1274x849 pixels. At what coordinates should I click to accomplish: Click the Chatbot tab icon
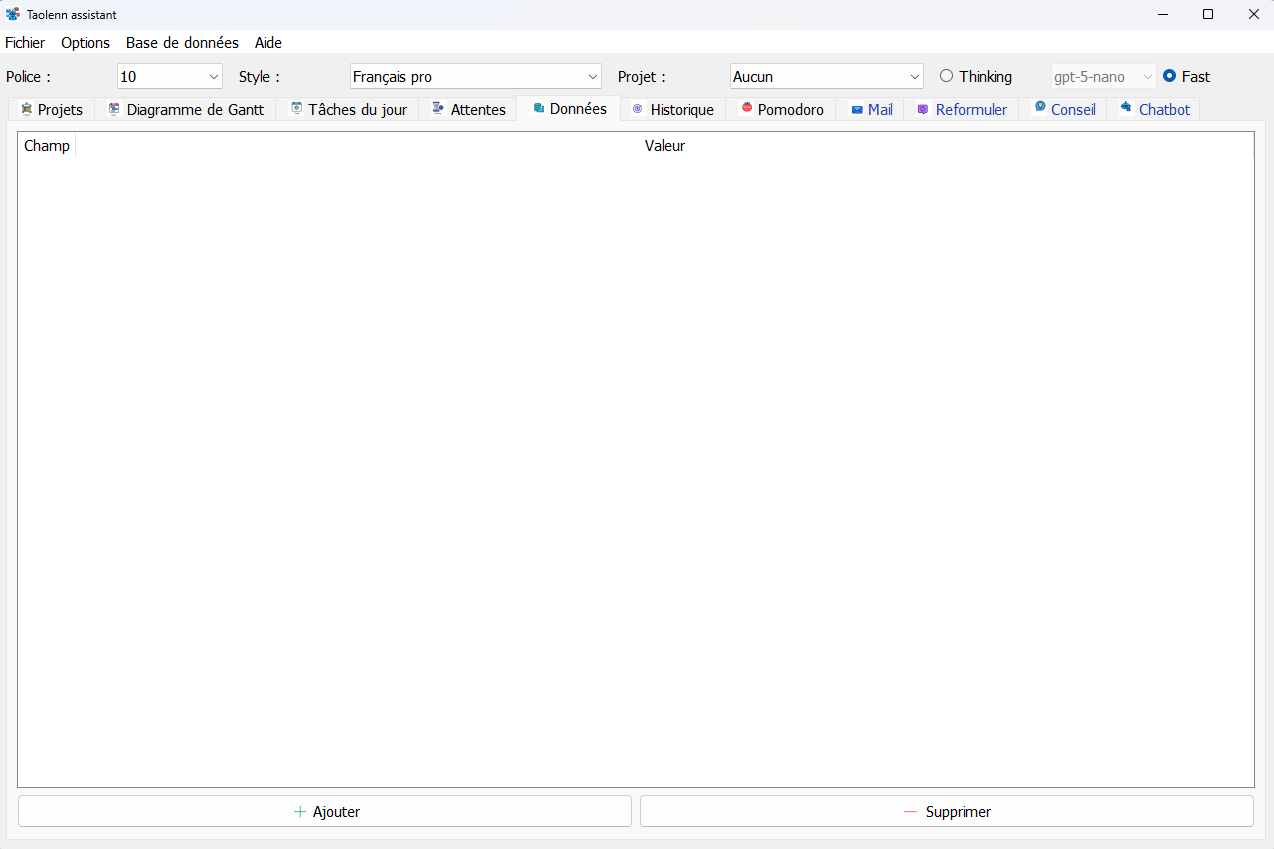click(1126, 108)
